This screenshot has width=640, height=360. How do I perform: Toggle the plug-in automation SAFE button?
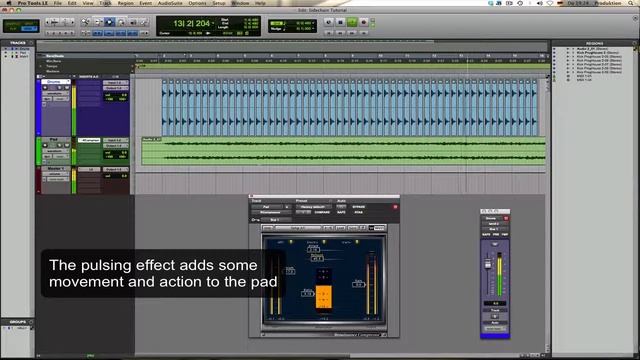[341, 212]
